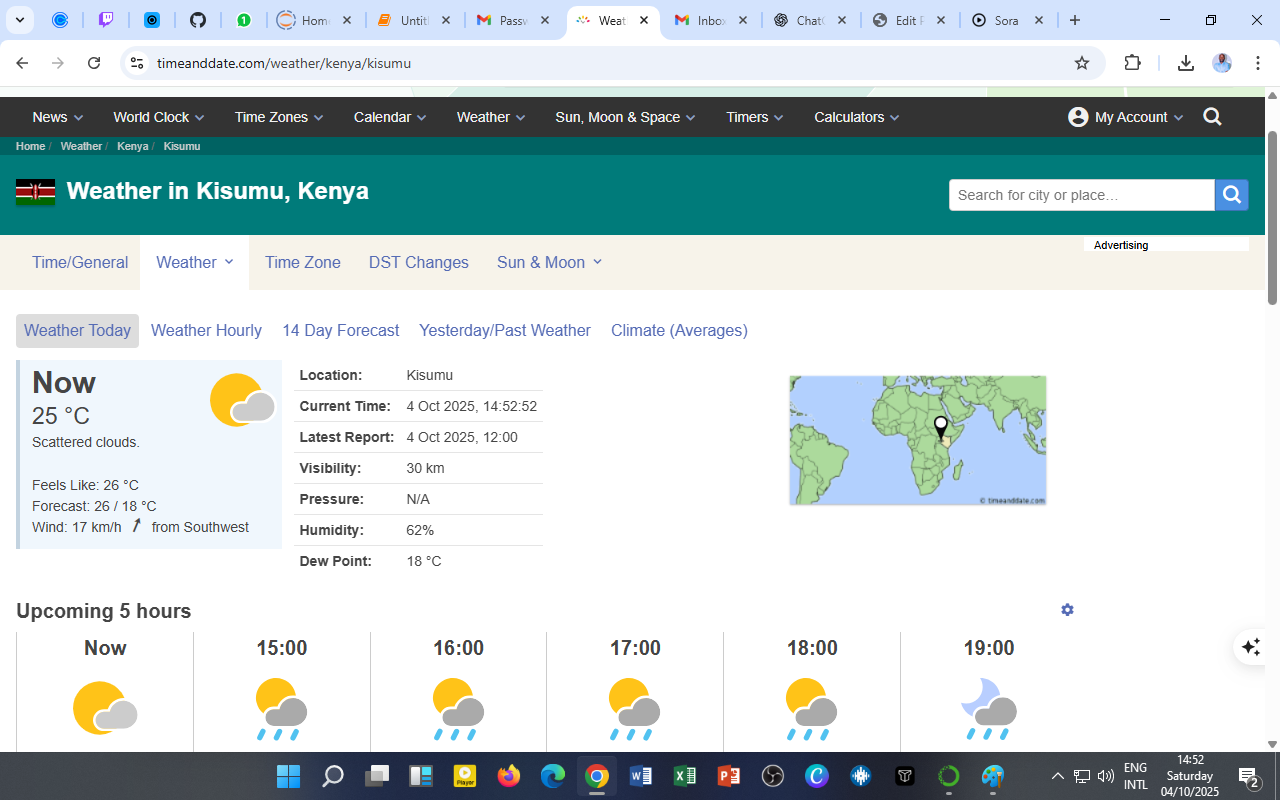Click the Kenya flag icon
This screenshot has height=800, width=1280.
click(35, 192)
